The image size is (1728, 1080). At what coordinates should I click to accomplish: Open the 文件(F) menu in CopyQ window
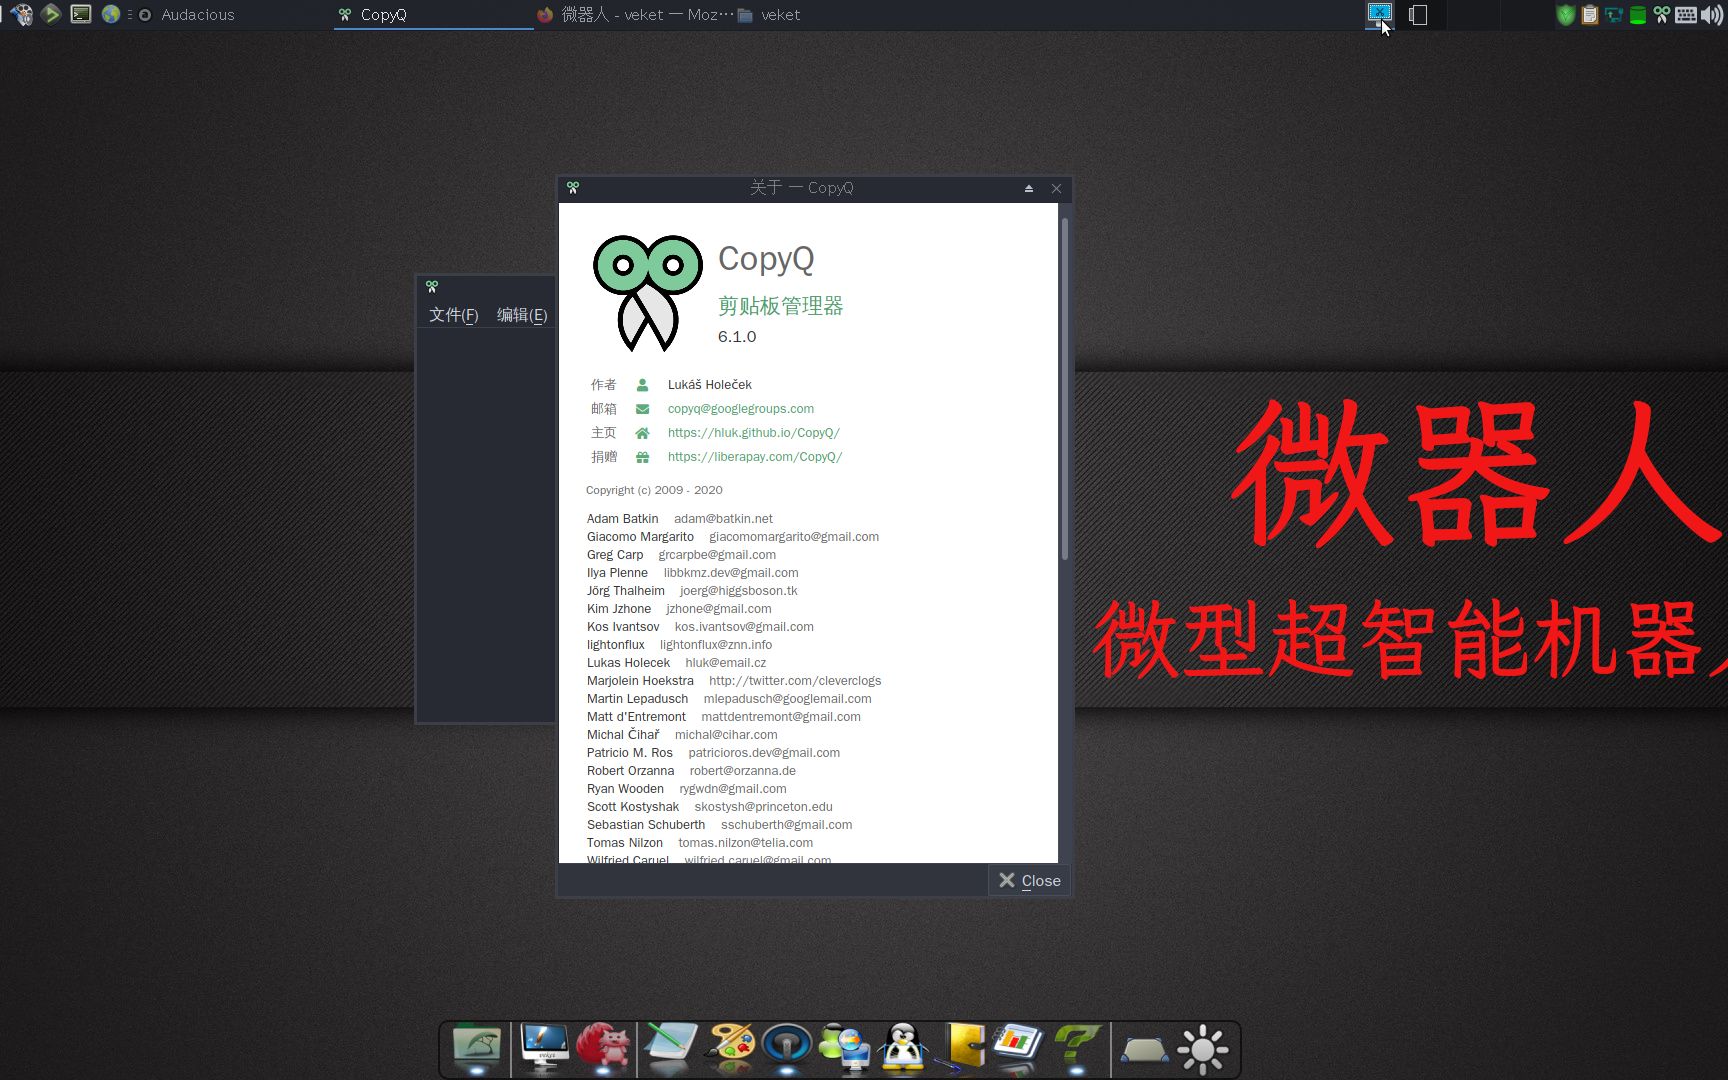click(453, 315)
